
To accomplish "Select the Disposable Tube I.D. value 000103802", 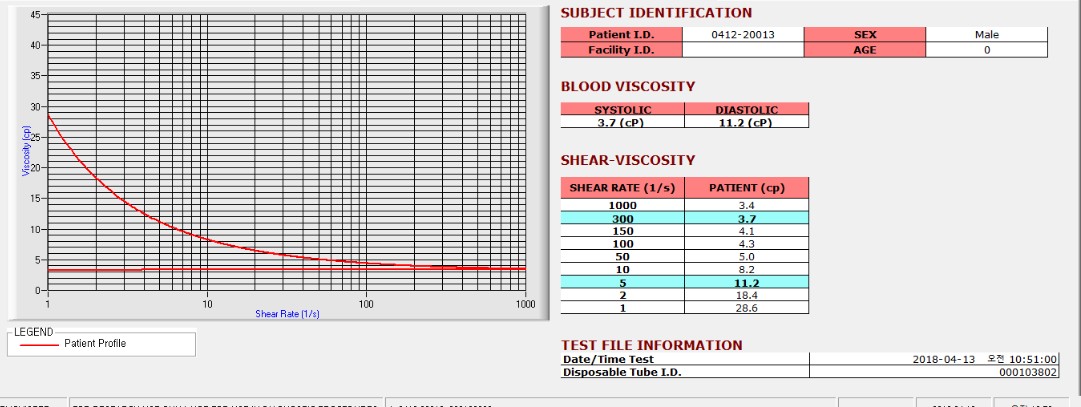I will pos(934,372).
